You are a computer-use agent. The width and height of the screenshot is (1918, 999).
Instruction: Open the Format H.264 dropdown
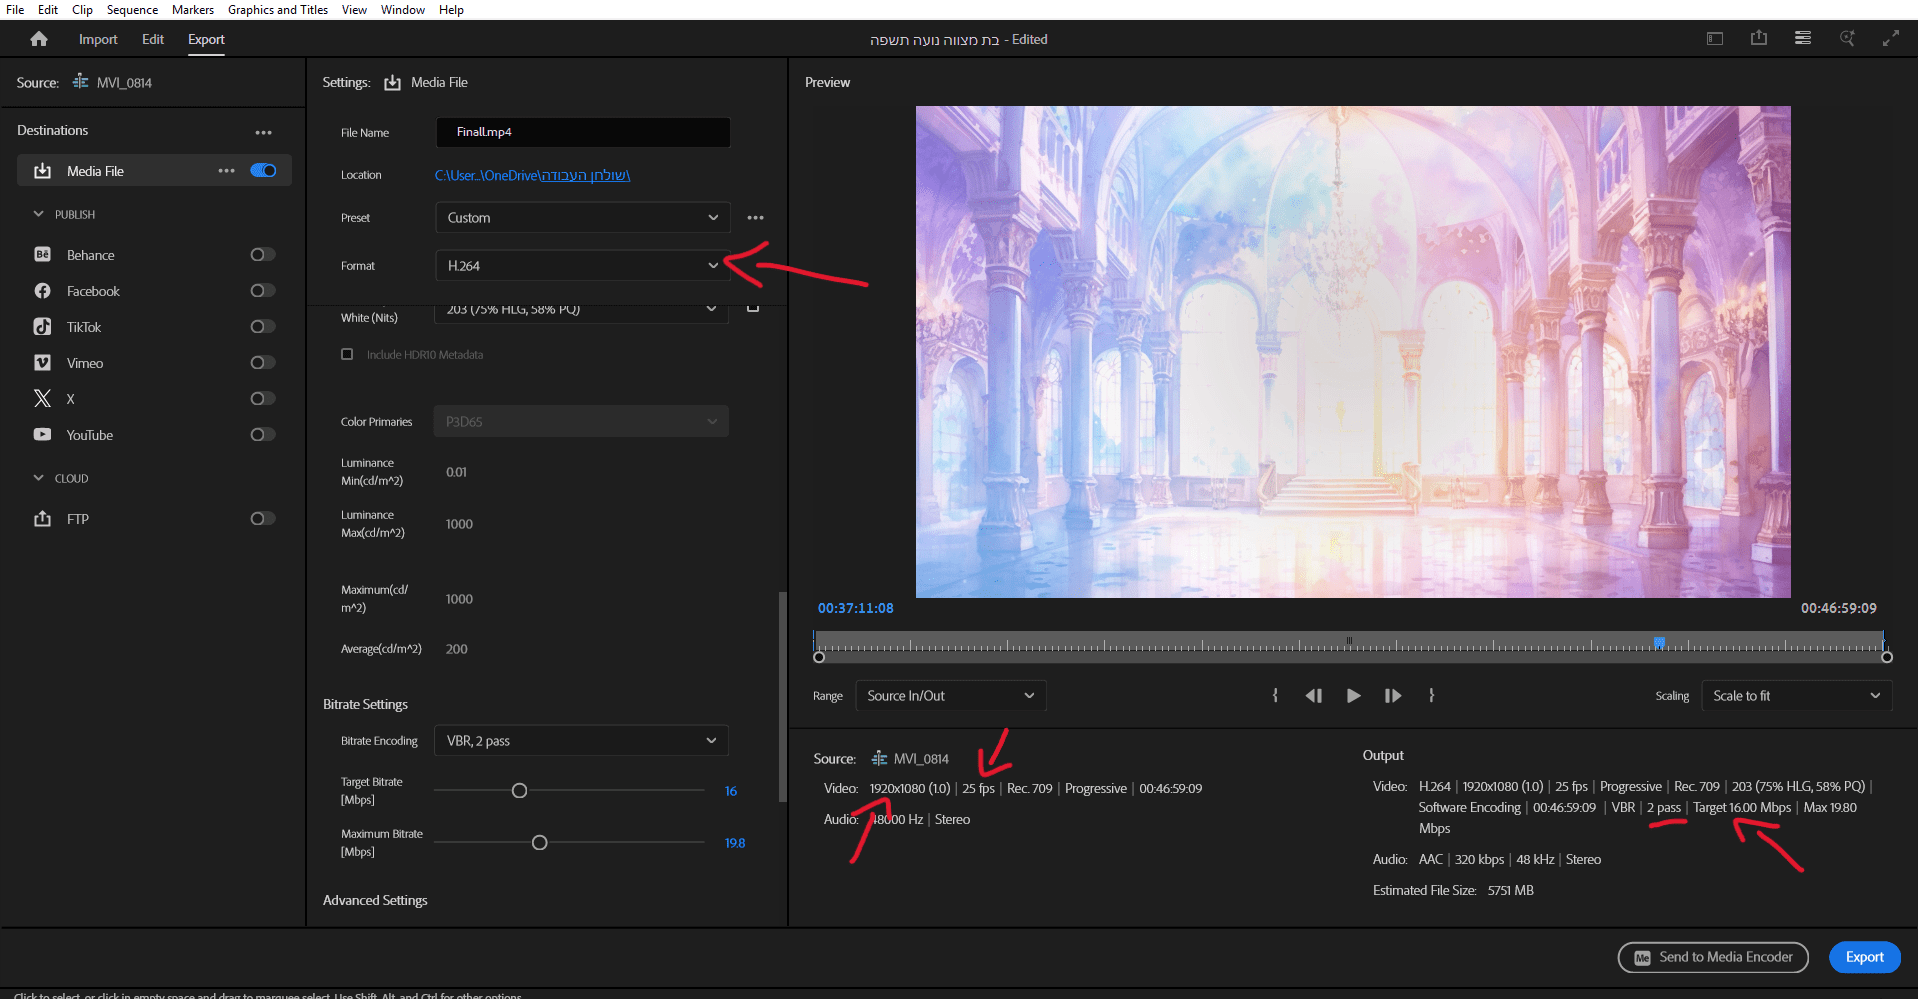(x=582, y=266)
